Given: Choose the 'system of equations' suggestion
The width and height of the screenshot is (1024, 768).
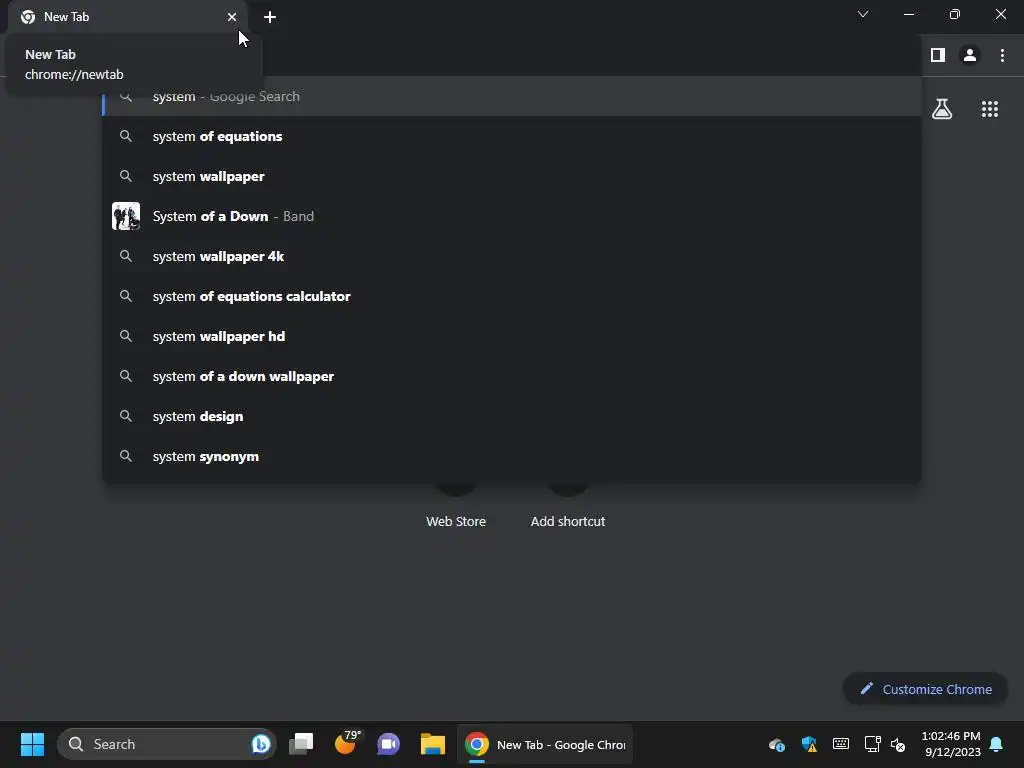Looking at the screenshot, I should tap(512, 136).
